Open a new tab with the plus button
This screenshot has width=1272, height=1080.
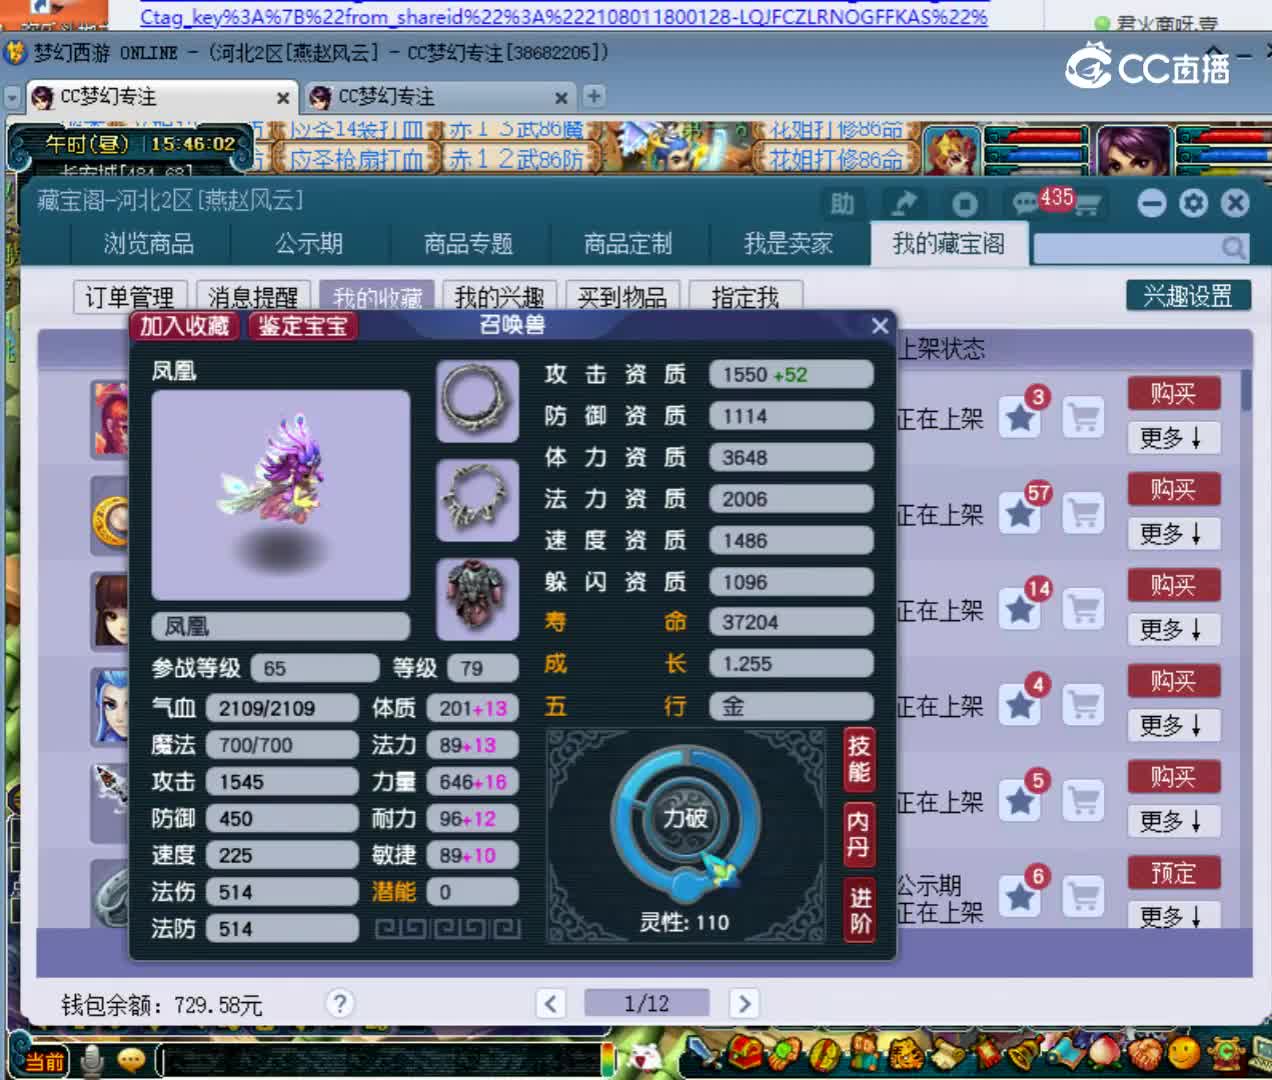tap(594, 96)
